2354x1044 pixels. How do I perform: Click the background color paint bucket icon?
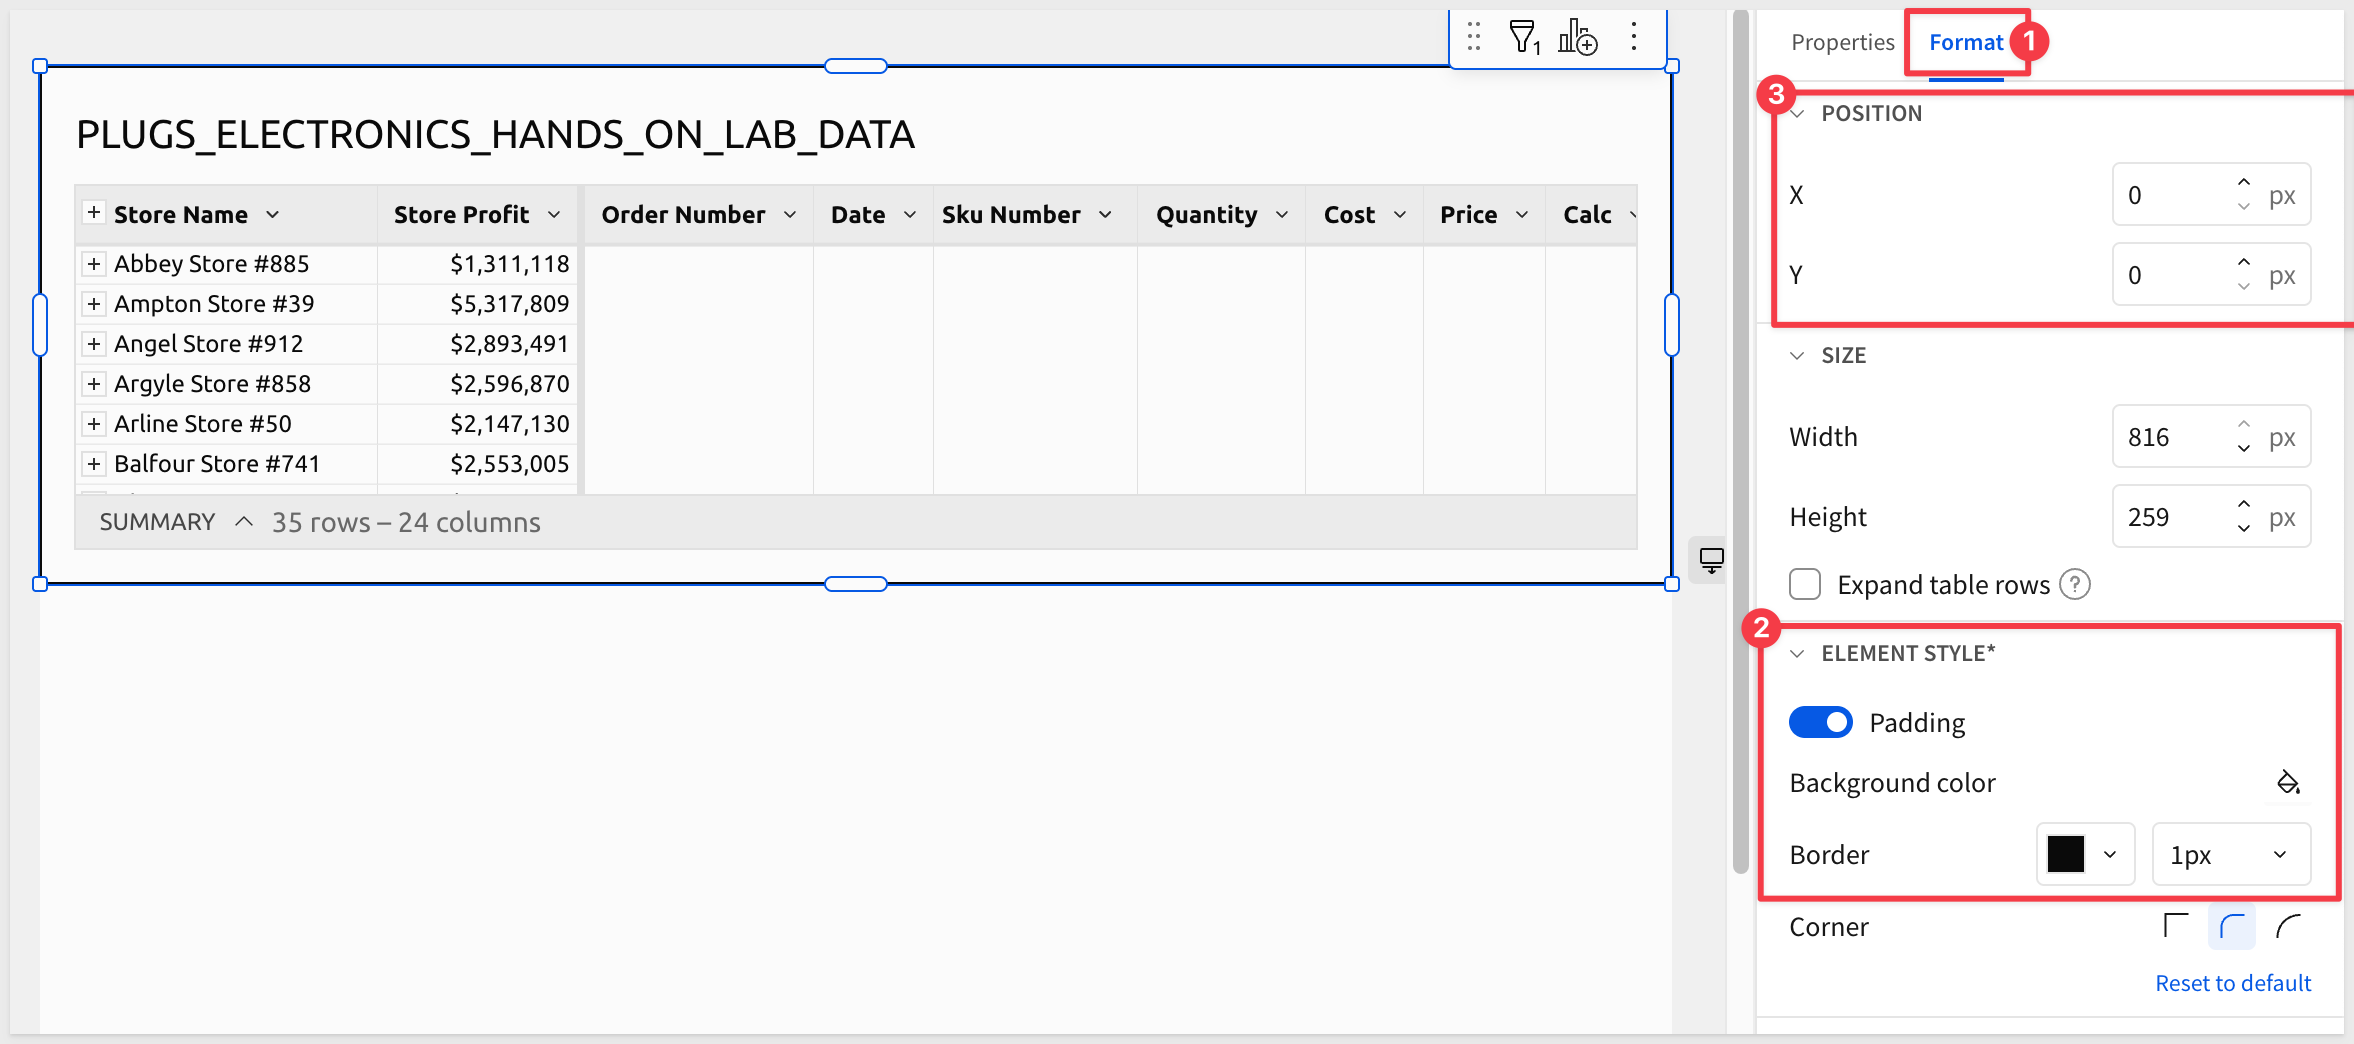point(2288,782)
